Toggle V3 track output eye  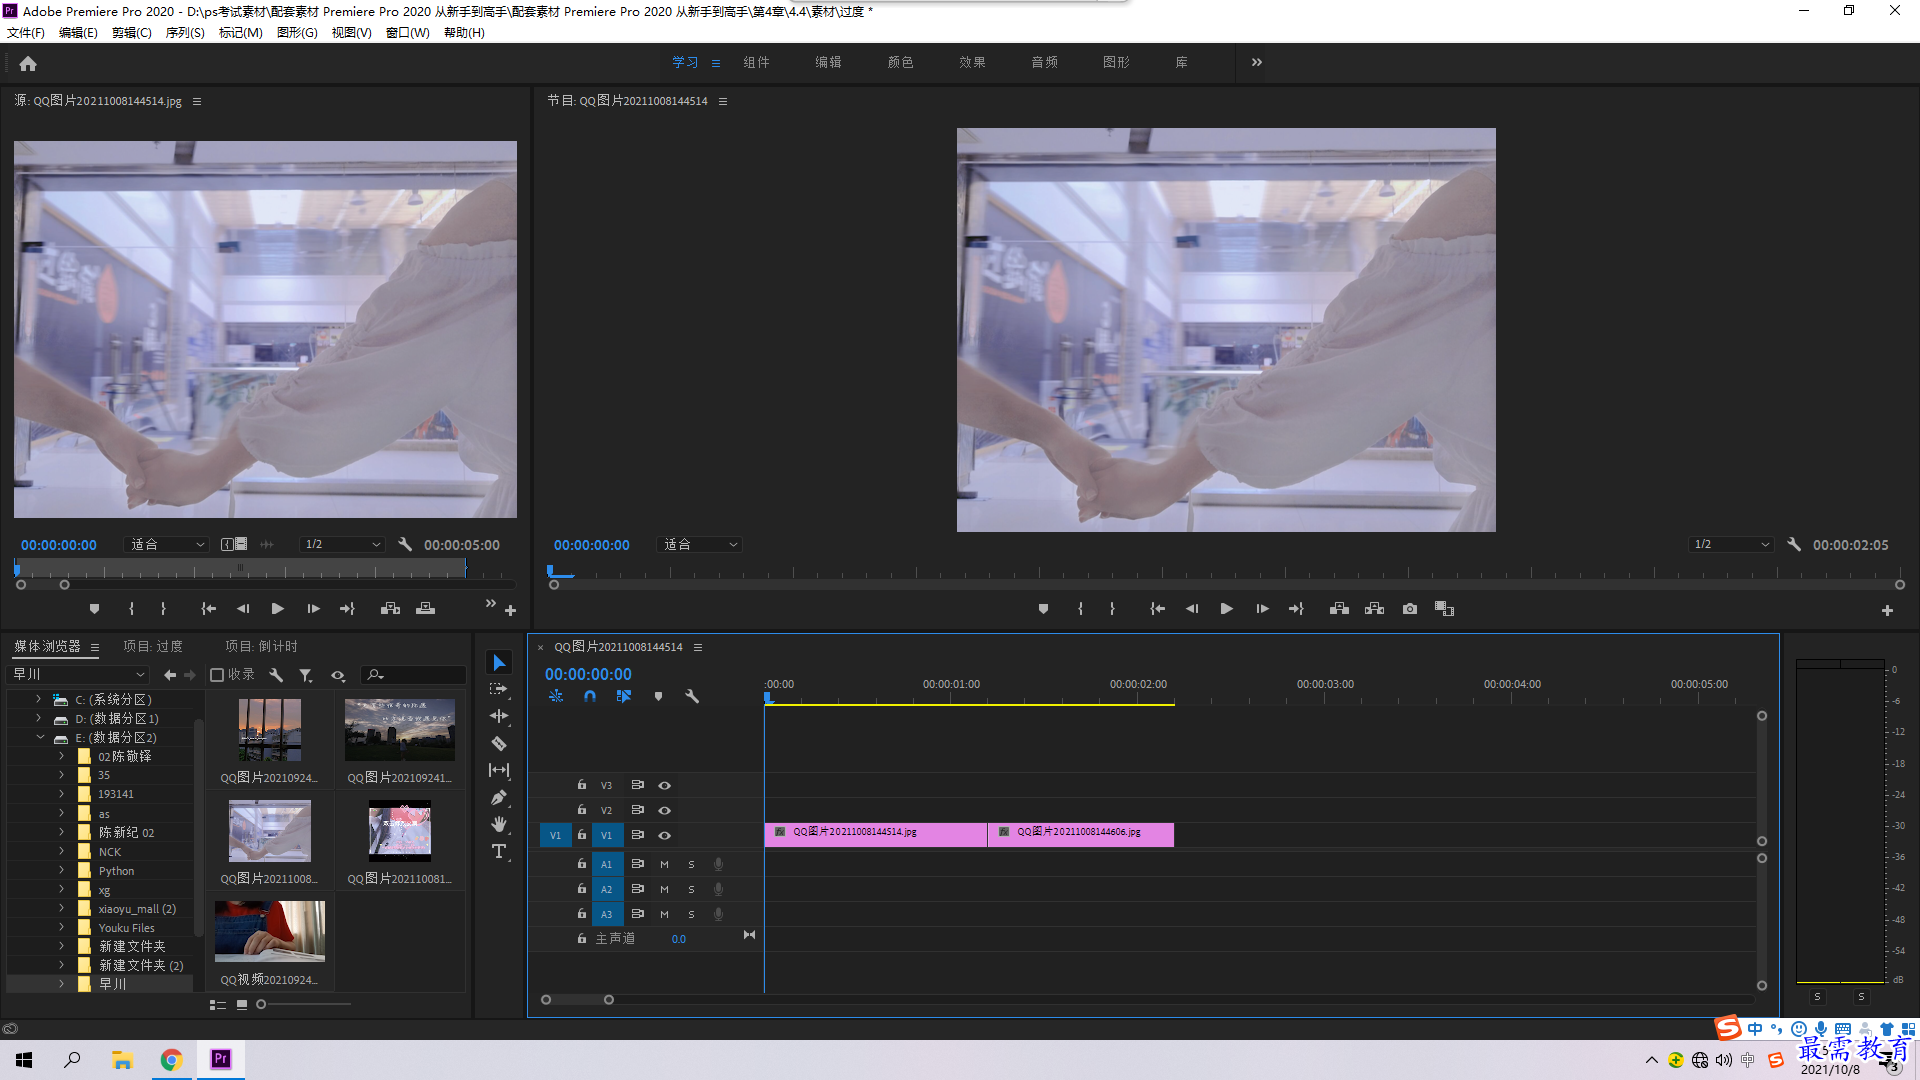(x=664, y=785)
